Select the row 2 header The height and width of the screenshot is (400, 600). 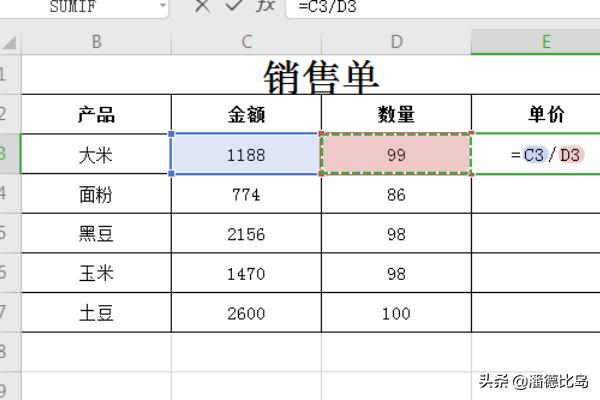pyautogui.click(x=10, y=114)
